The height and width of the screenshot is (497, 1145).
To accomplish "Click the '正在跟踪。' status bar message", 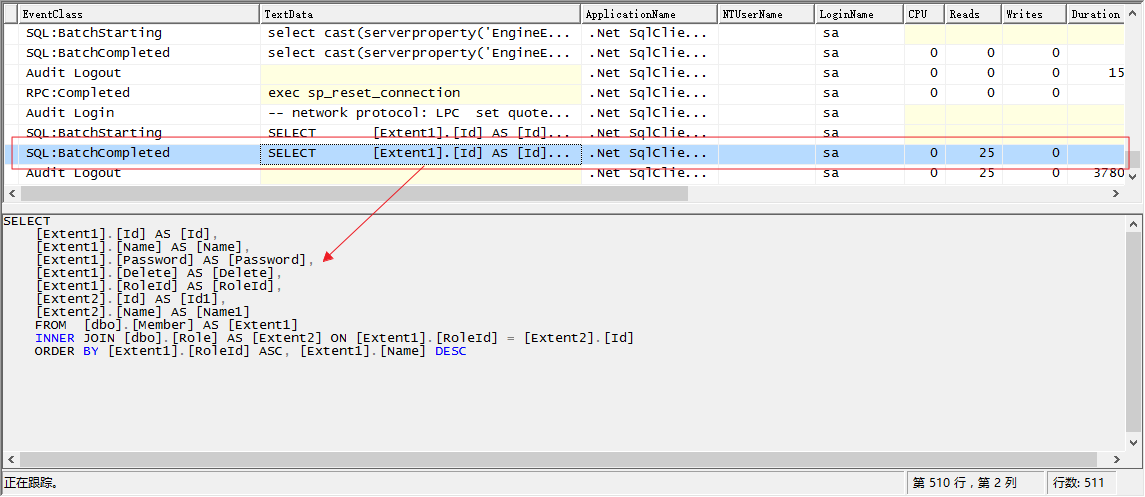I will [x=31, y=482].
